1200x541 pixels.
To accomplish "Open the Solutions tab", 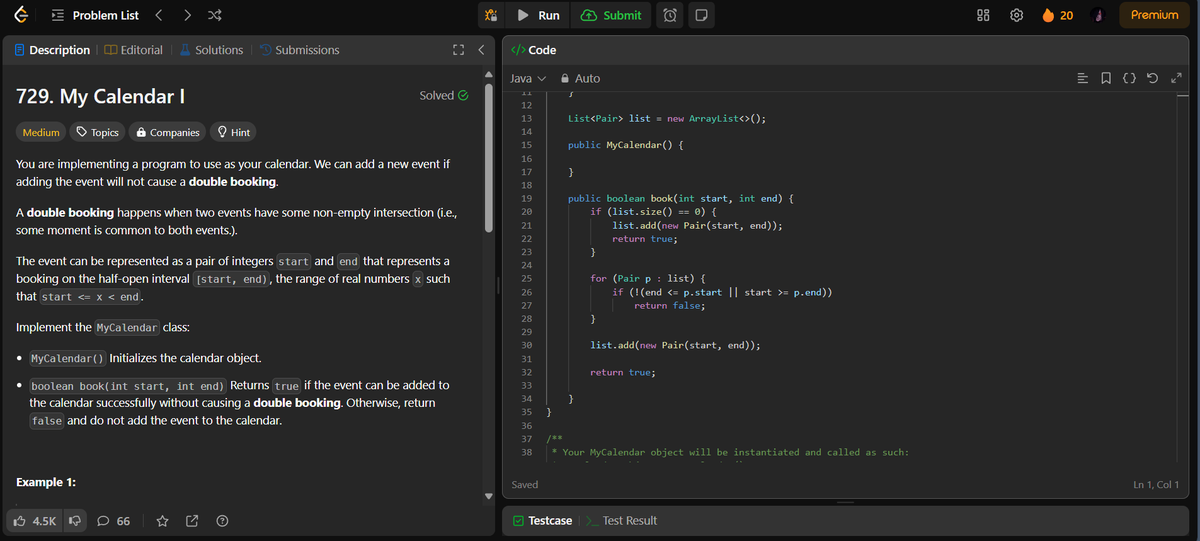I will (x=212, y=50).
